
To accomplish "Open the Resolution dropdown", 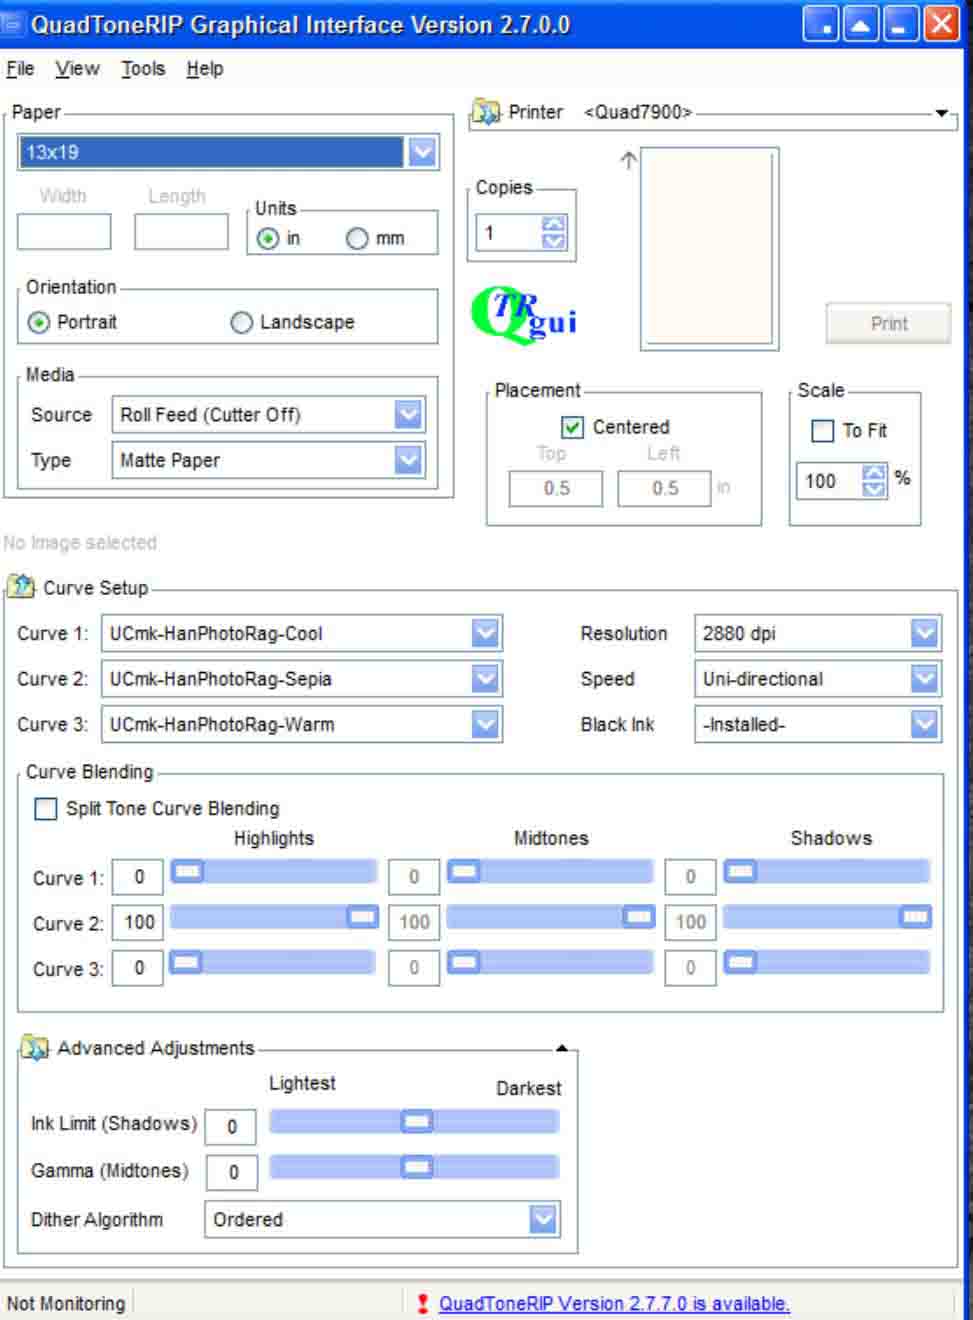I will coord(925,633).
